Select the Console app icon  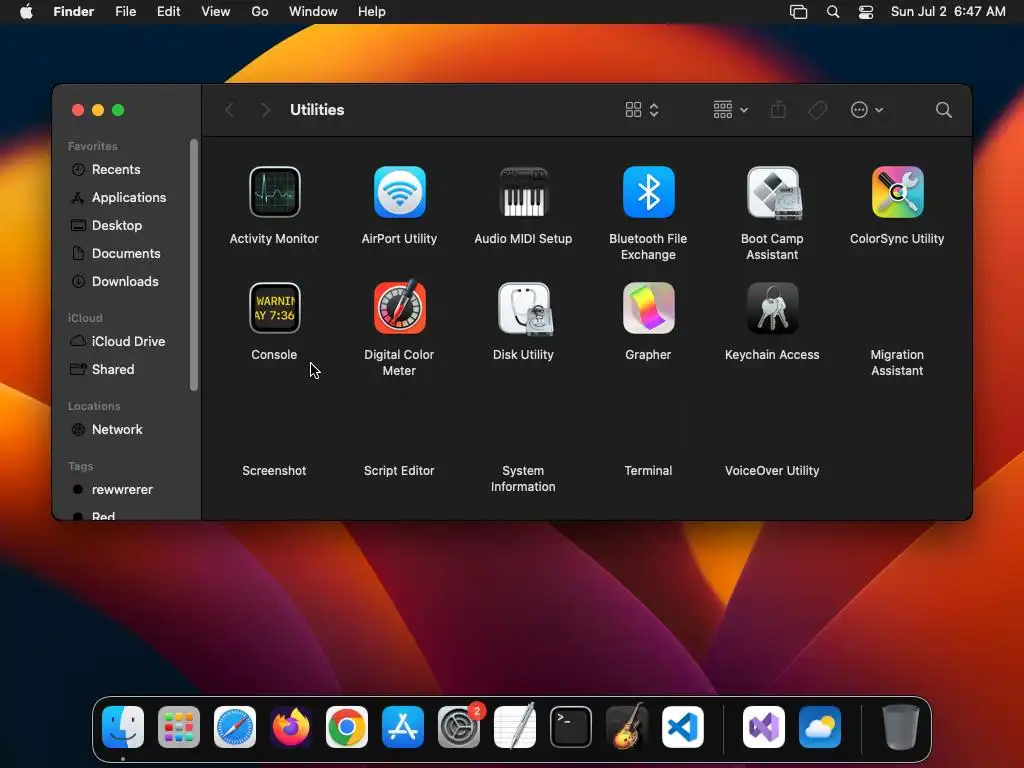[x=274, y=308]
